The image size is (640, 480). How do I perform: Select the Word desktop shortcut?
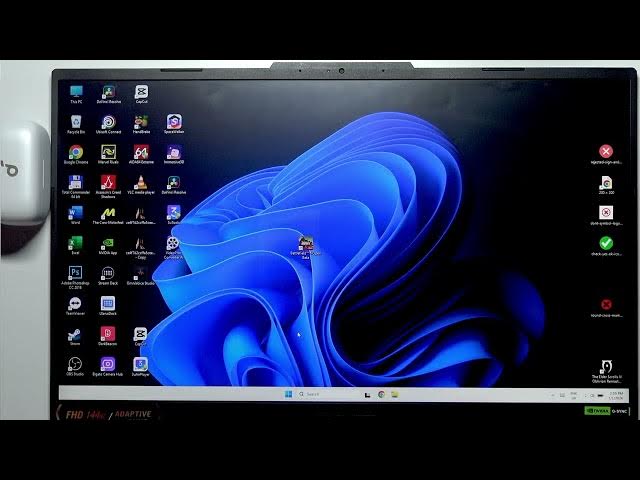76,215
